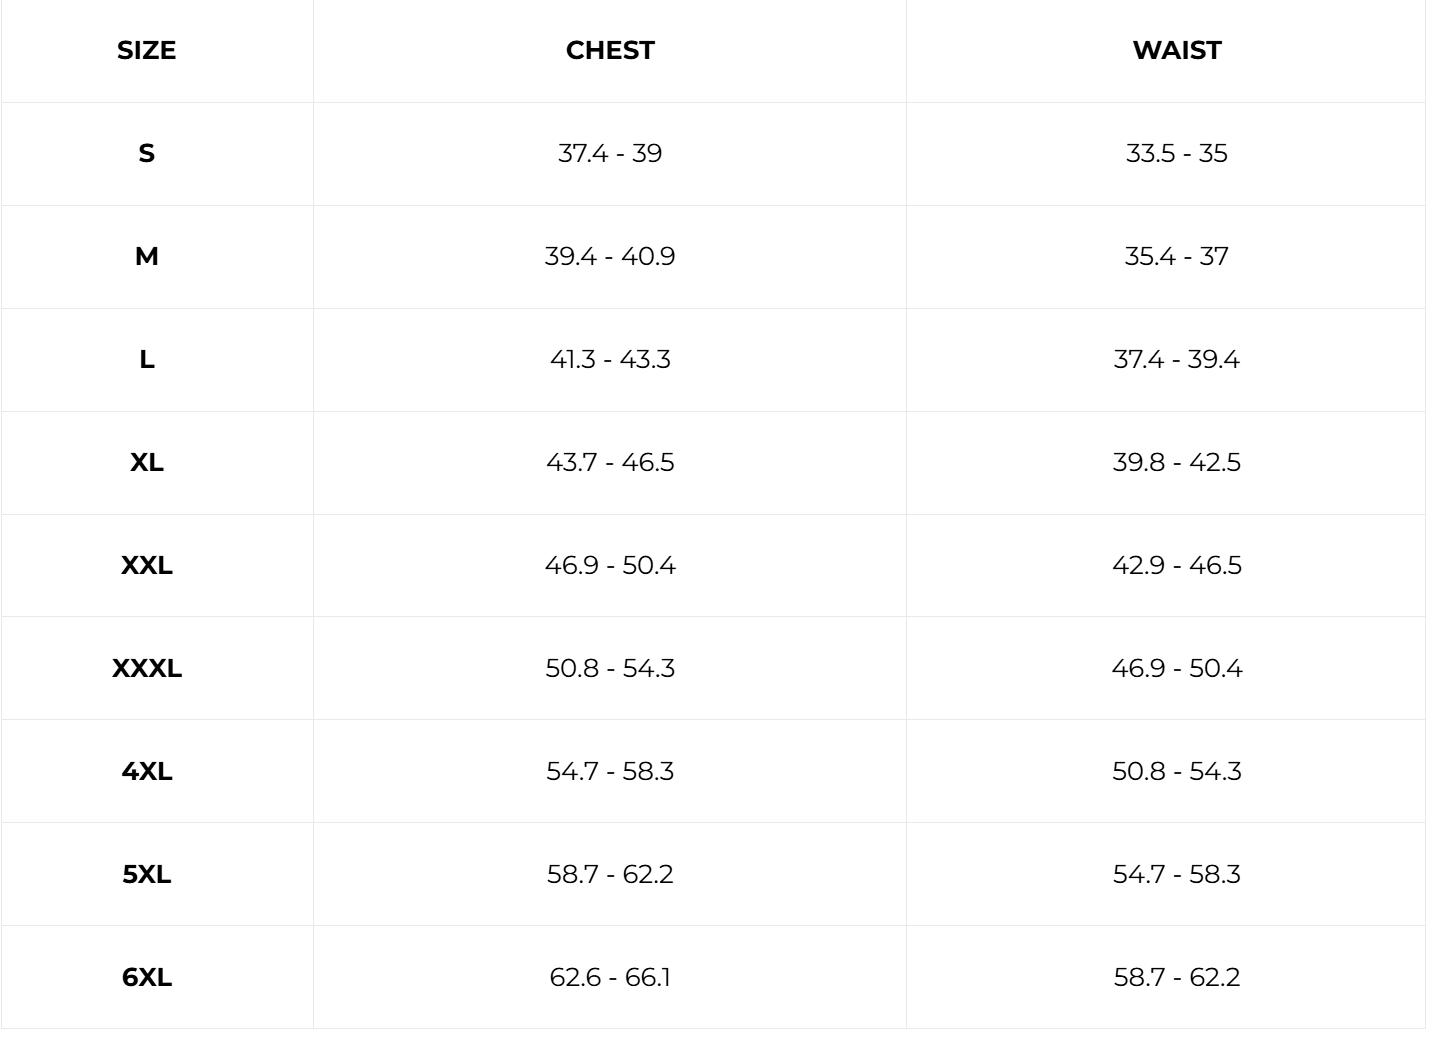The width and height of the screenshot is (1432, 1037).
Task: Click XXXL waist cell 46.9 - 50.4
Action: [x=1176, y=668]
